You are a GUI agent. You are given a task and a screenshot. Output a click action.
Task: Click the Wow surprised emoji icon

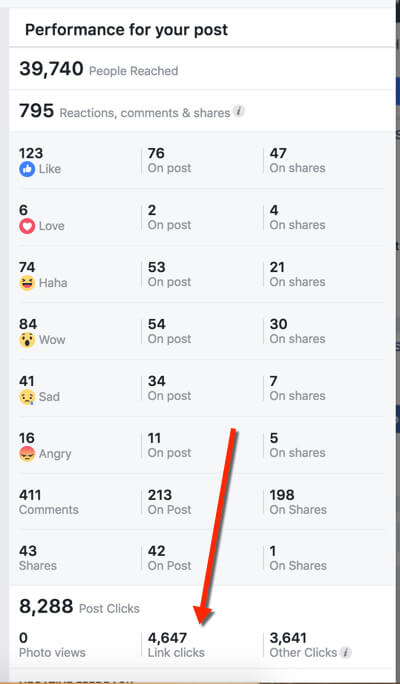(x=27, y=340)
